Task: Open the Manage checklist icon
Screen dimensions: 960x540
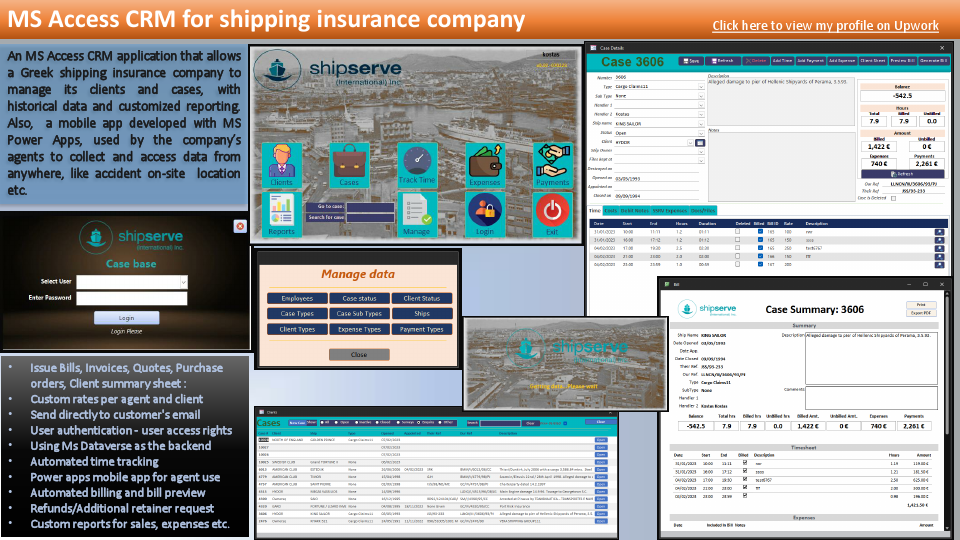Action: [417, 214]
